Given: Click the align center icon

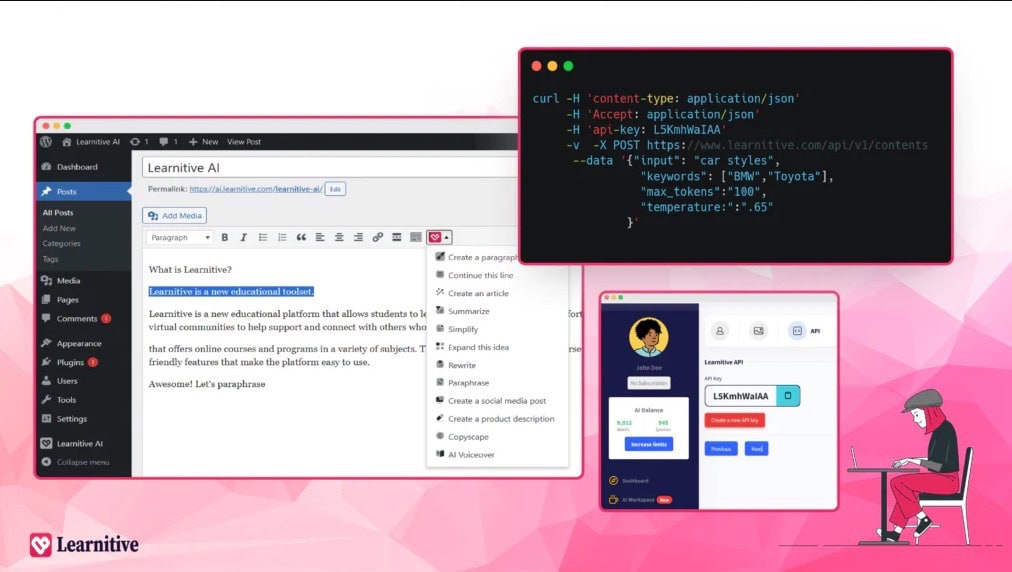Looking at the screenshot, I should coord(339,238).
